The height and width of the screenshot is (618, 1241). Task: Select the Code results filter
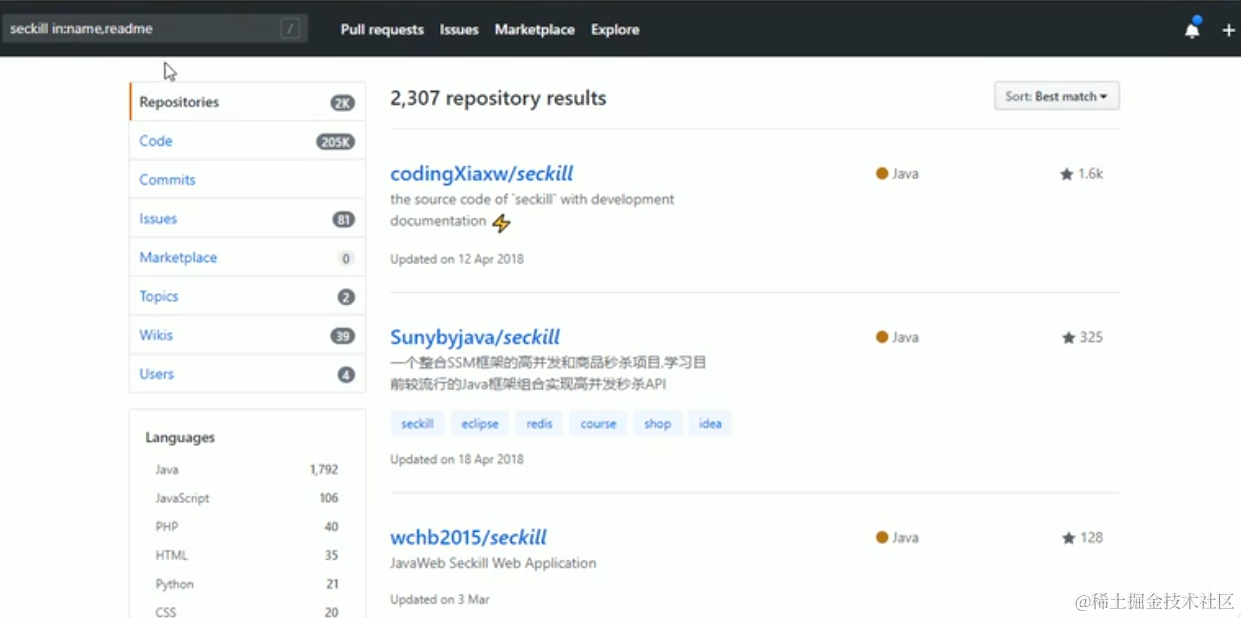(247, 141)
